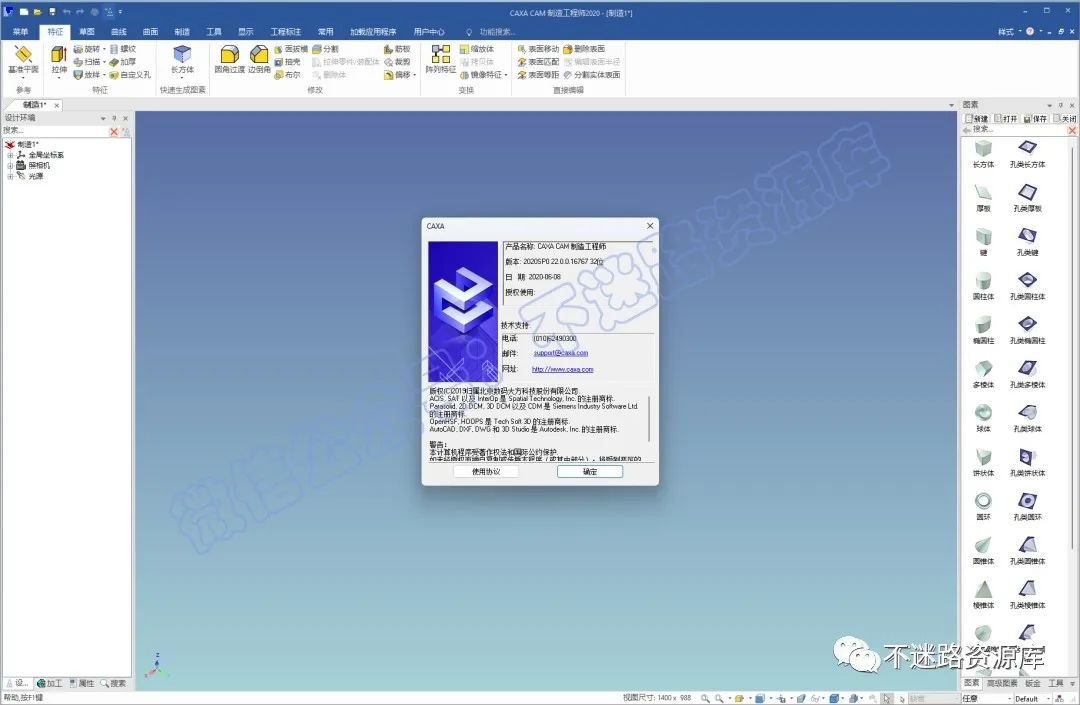Open the http://www.caxa.com link
Screen dimensions: 1080x705
562,369
